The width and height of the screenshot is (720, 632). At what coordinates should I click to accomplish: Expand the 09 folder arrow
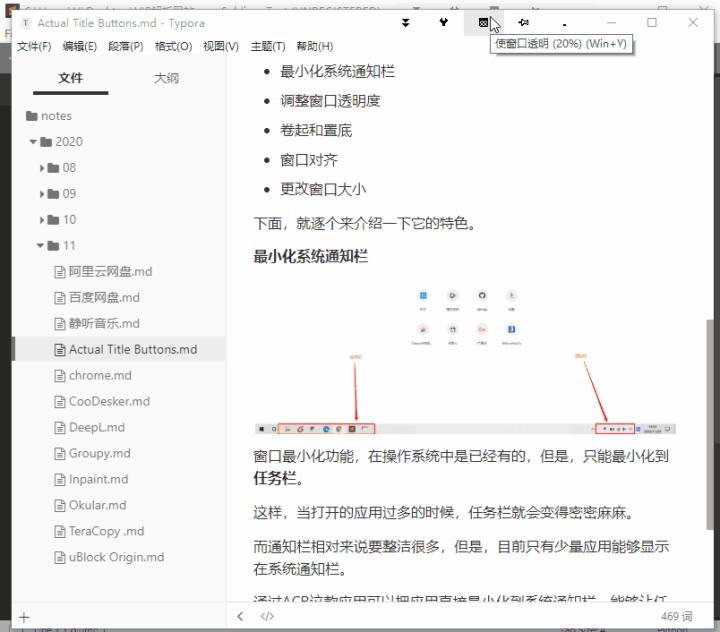pos(42,194)
